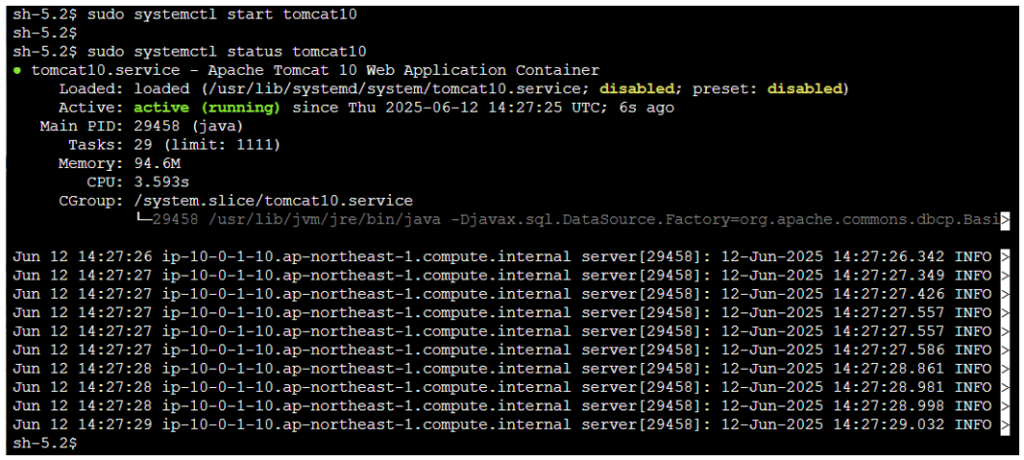Click the truncation marker on the 14:27:28.998 log line
This screenshot has width=1024, height=460.
[x=1005, y=406]
